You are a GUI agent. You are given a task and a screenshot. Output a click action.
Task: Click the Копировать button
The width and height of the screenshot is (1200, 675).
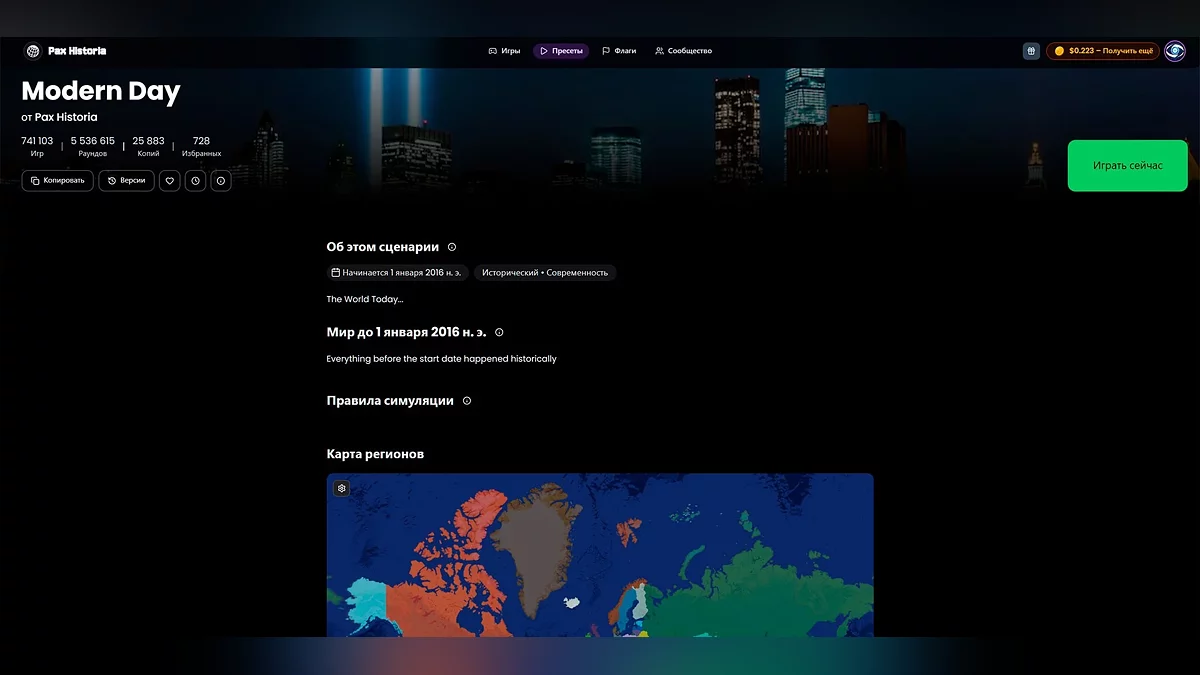point(58,181)
